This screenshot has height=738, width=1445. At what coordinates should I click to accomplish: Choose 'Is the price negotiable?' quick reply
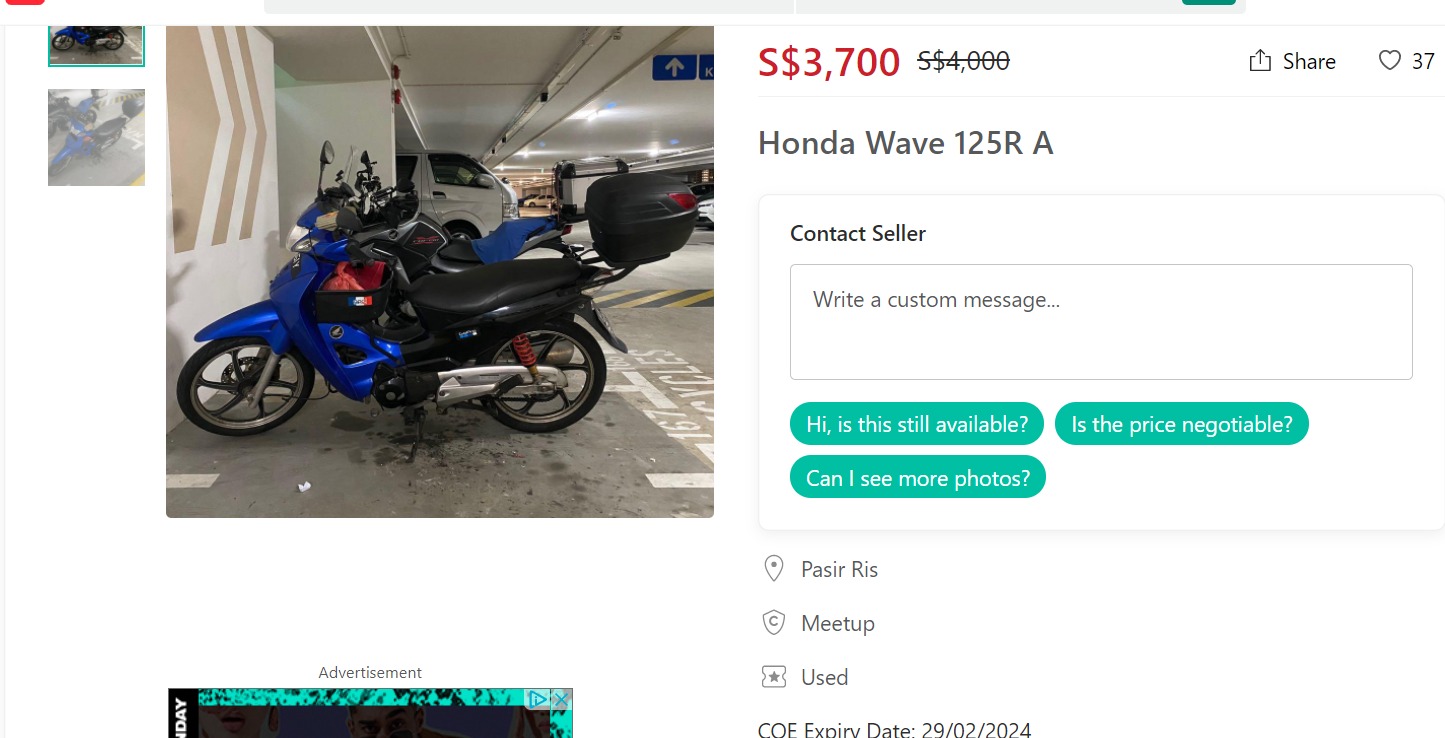(x=1182, y=424)
